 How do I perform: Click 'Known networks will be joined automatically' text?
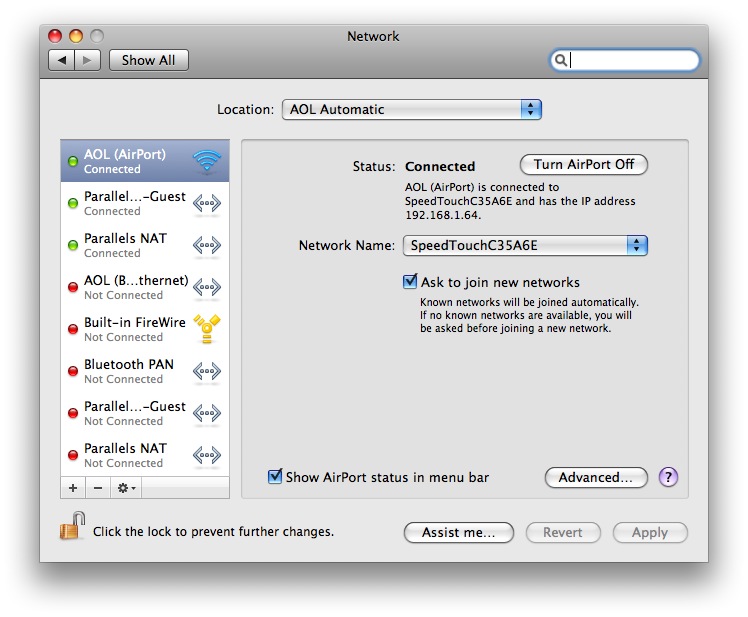tap(529, 302)
